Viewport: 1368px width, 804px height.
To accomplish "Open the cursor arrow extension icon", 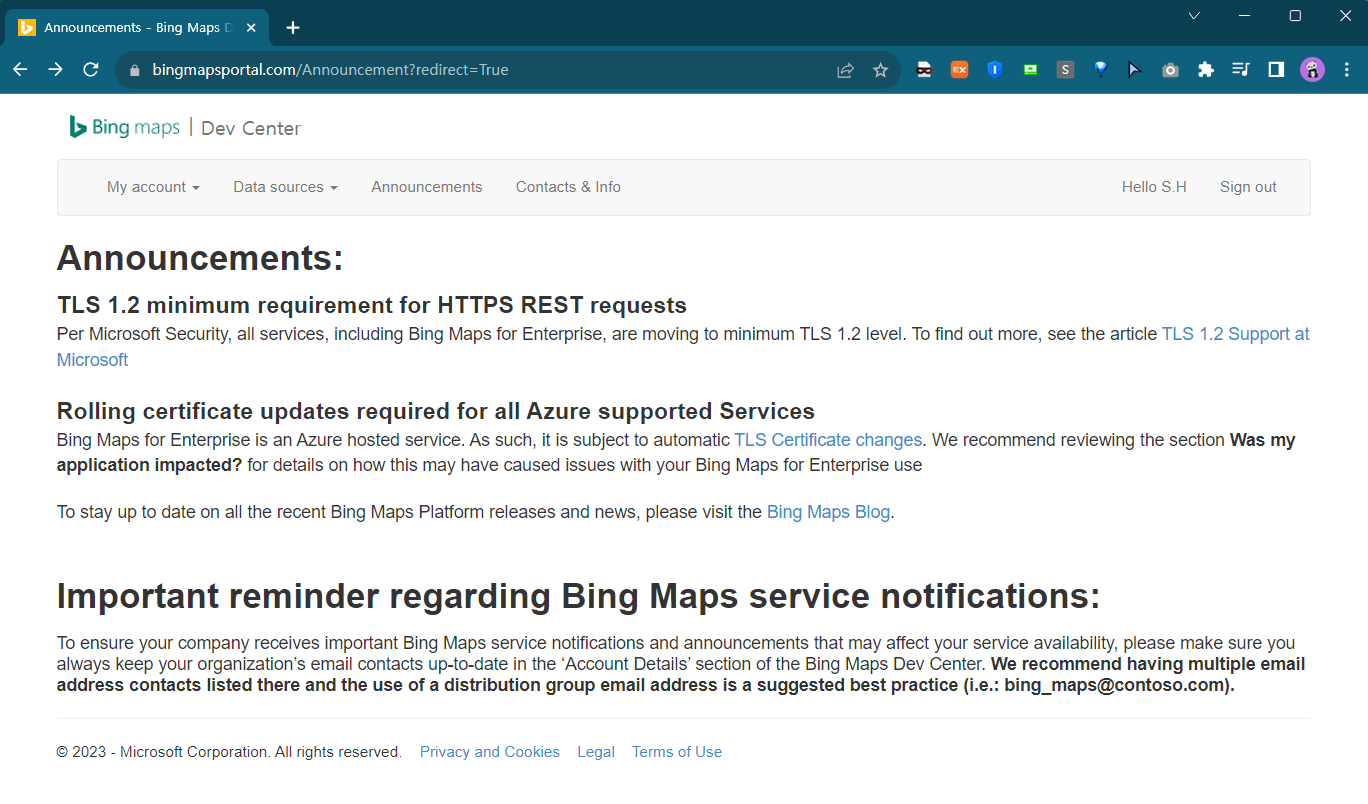I will [x=1135, y=70].
